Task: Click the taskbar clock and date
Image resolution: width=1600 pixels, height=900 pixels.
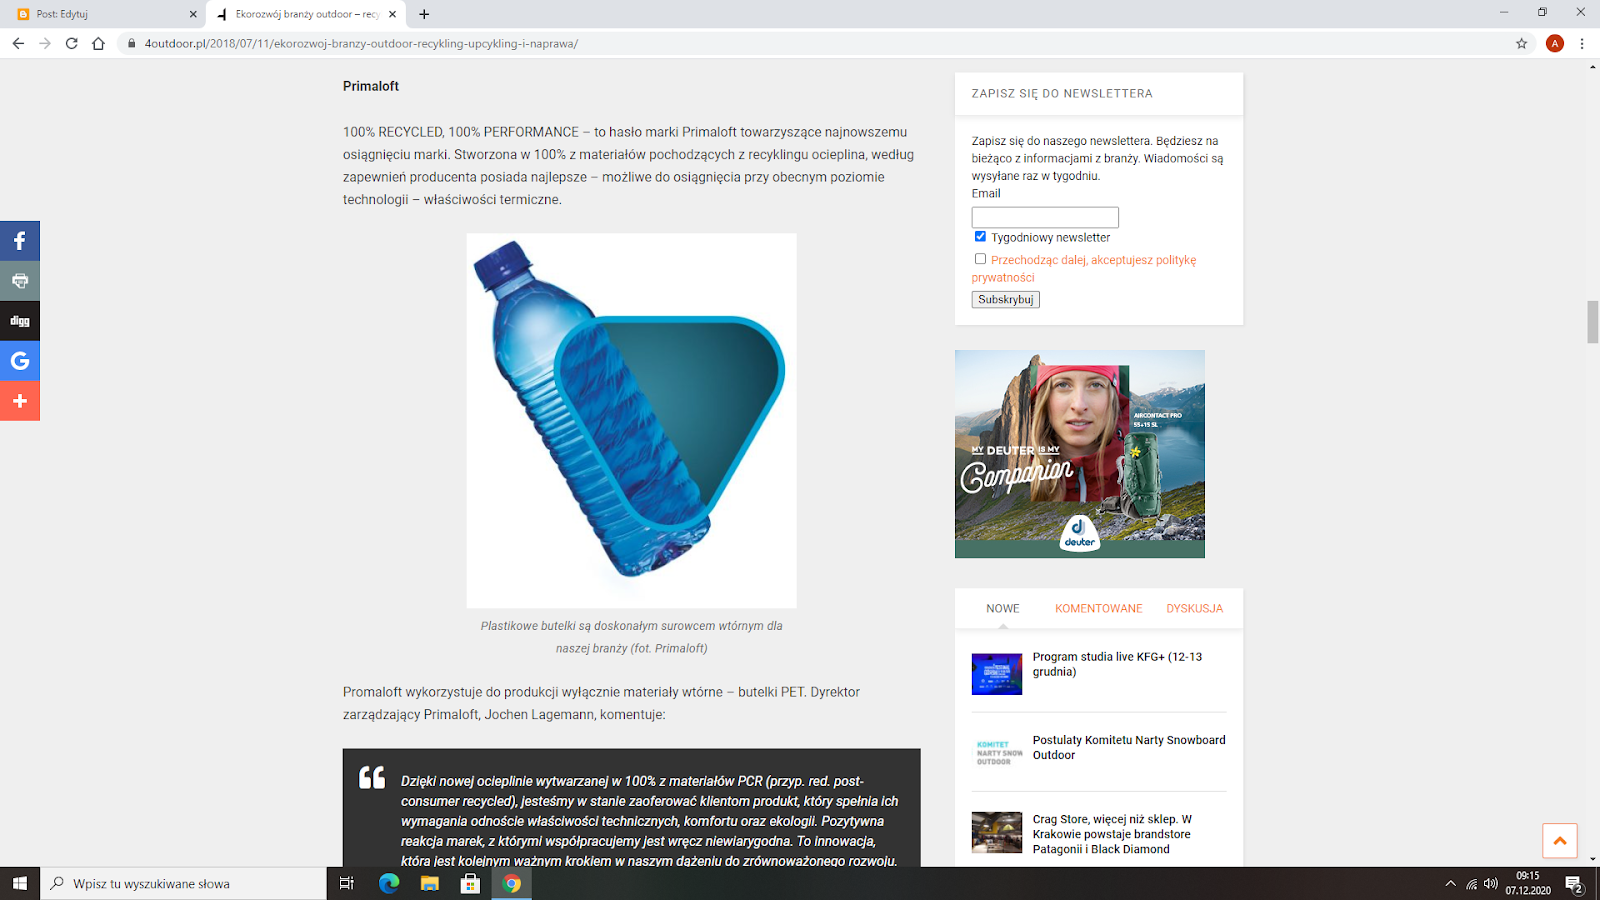Action: tap(1528, 883)
